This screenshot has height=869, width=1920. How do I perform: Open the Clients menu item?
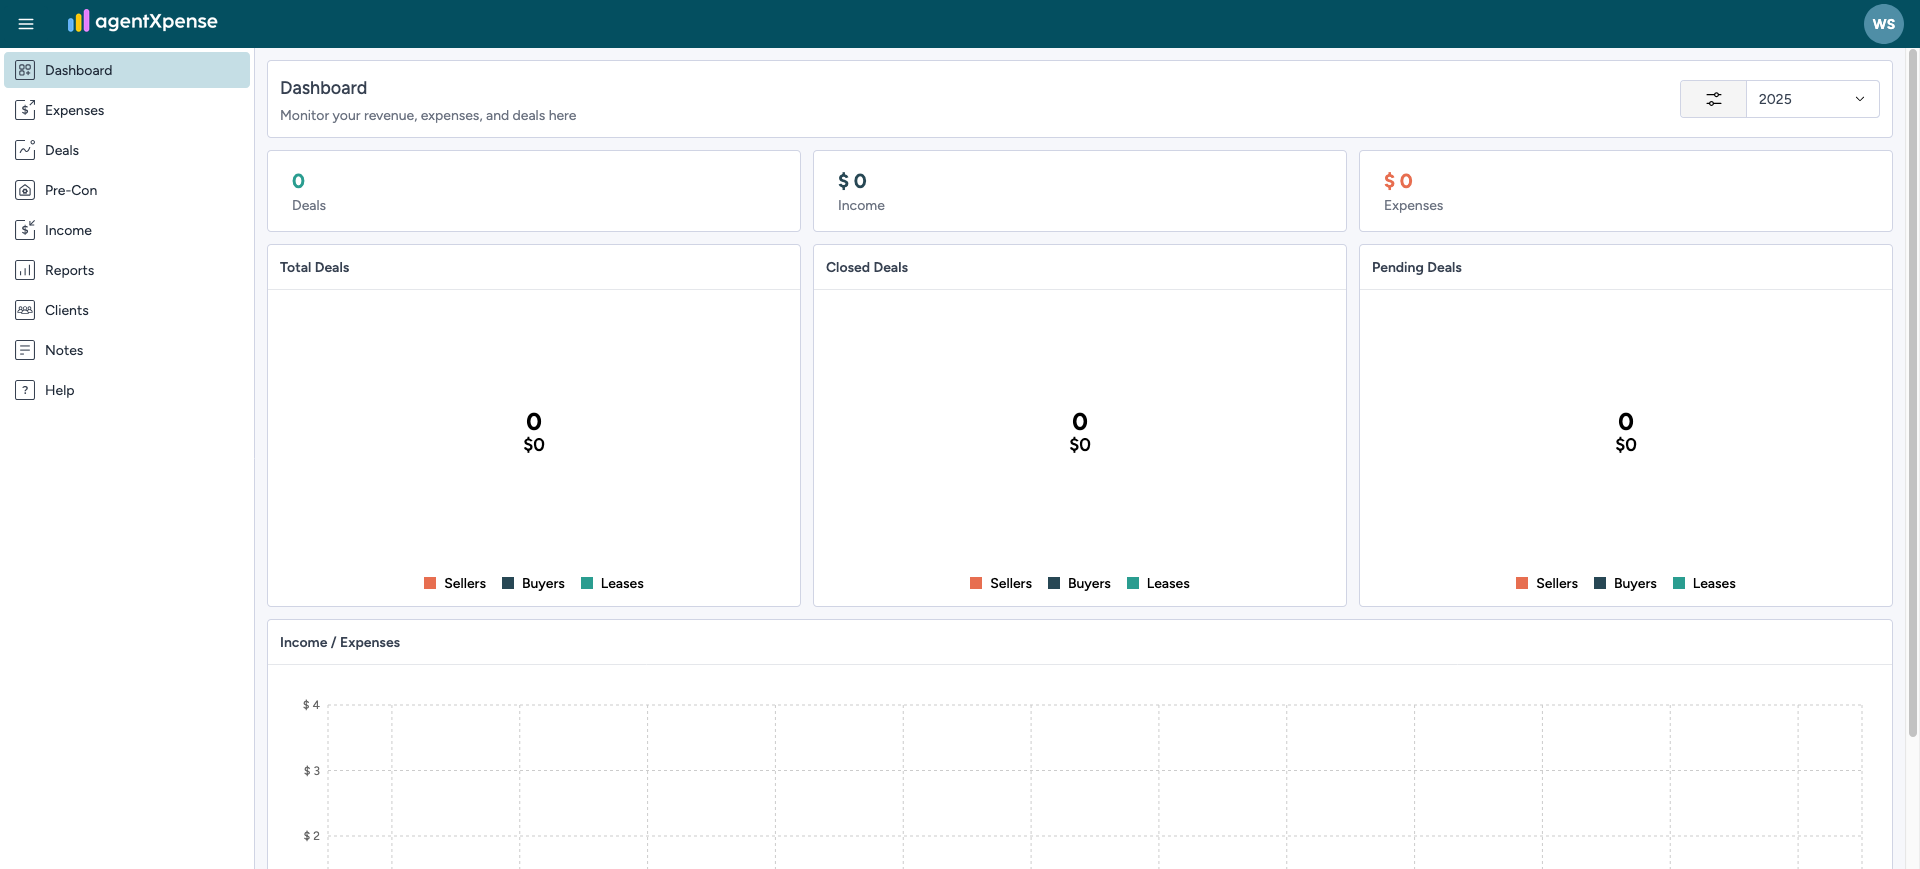coord(127,310)
